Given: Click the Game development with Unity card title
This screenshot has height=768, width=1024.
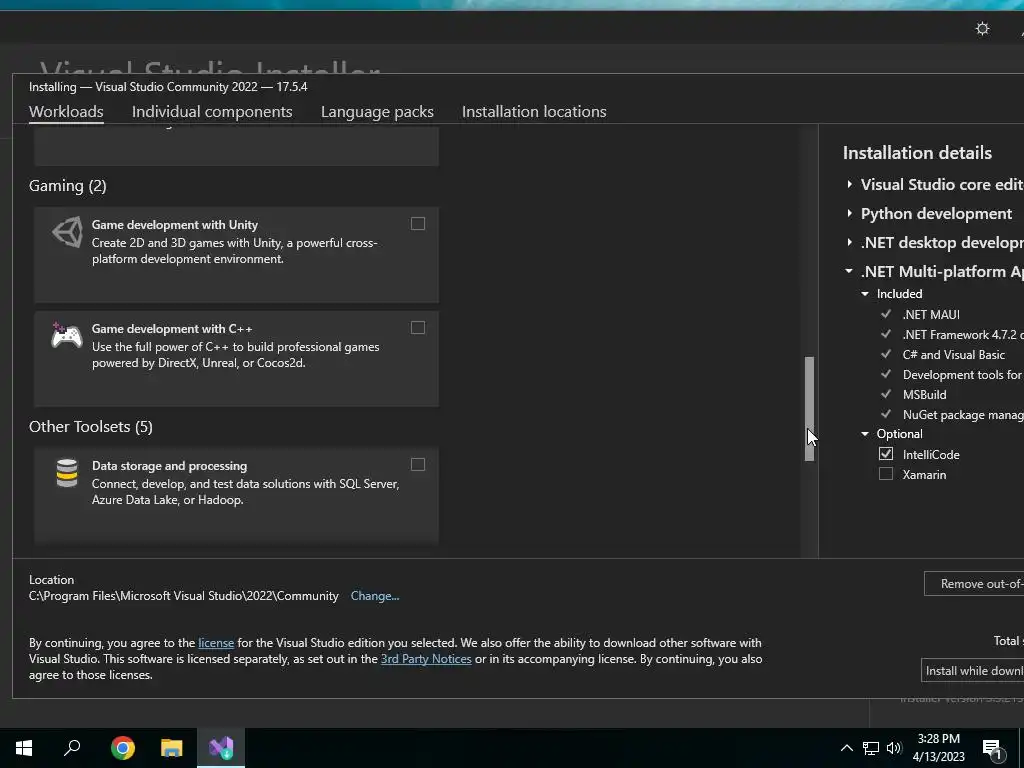Looking at the screenshot, I should tap(174, 225).
